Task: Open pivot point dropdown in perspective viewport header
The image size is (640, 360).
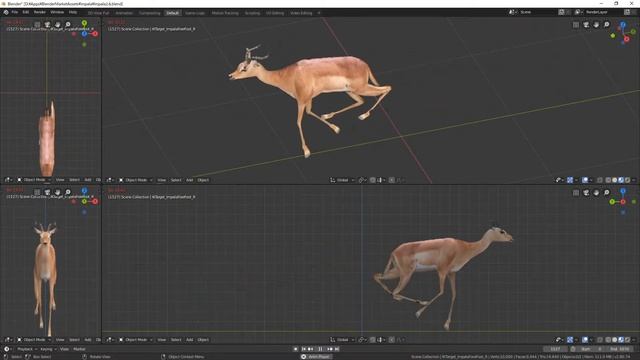Action: pos(362,180)
